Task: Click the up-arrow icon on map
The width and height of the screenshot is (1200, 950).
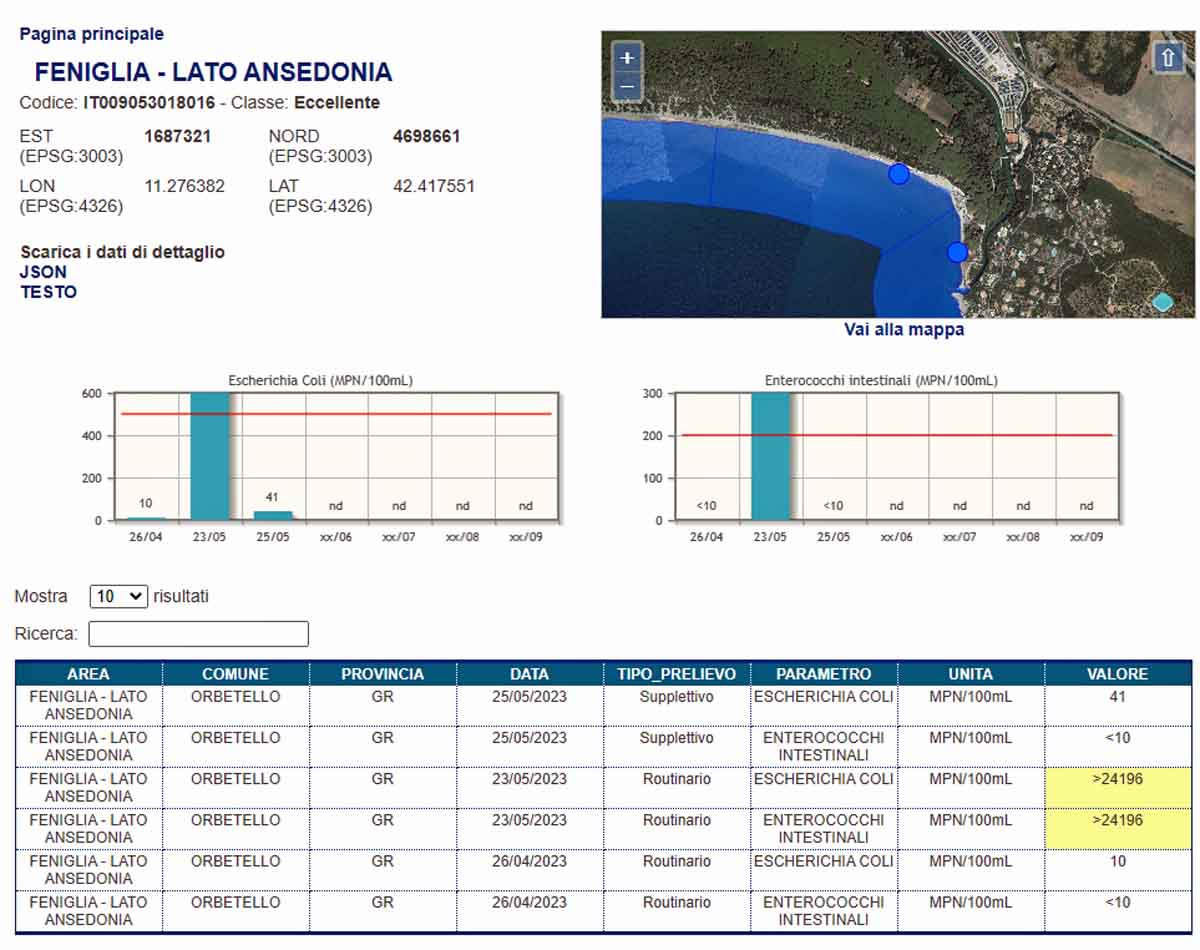Action: (1167, 57)
